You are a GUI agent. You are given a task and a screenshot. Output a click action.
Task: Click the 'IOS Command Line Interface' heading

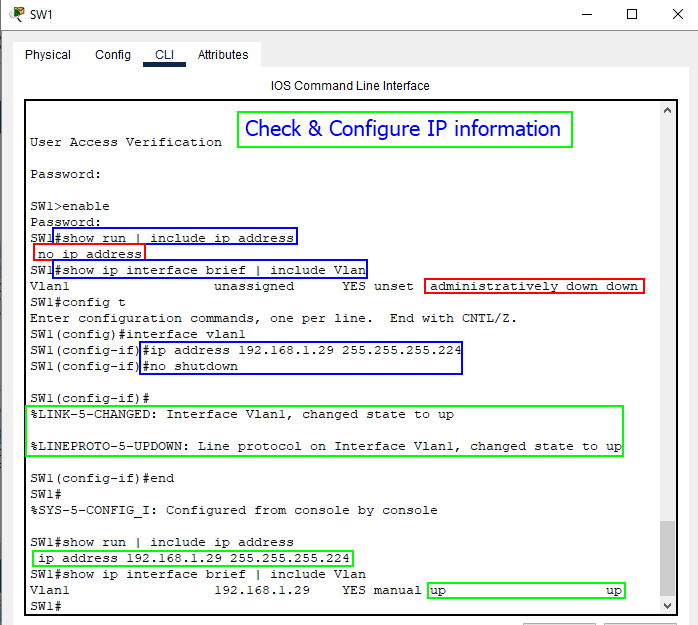(350, 85)
